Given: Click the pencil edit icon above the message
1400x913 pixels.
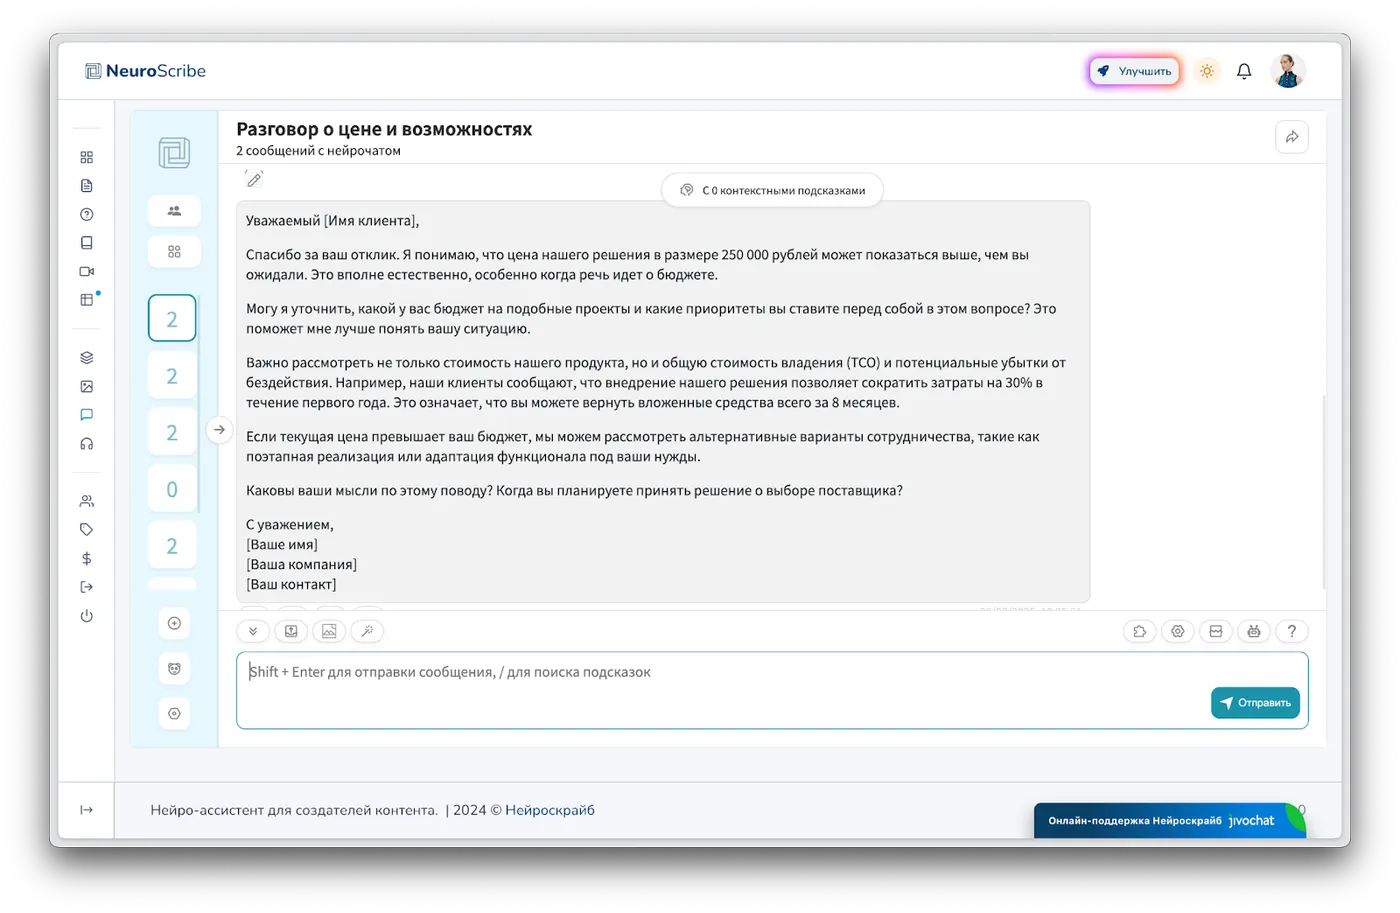Looking at the screenshot, I should (x=255, y=179).
